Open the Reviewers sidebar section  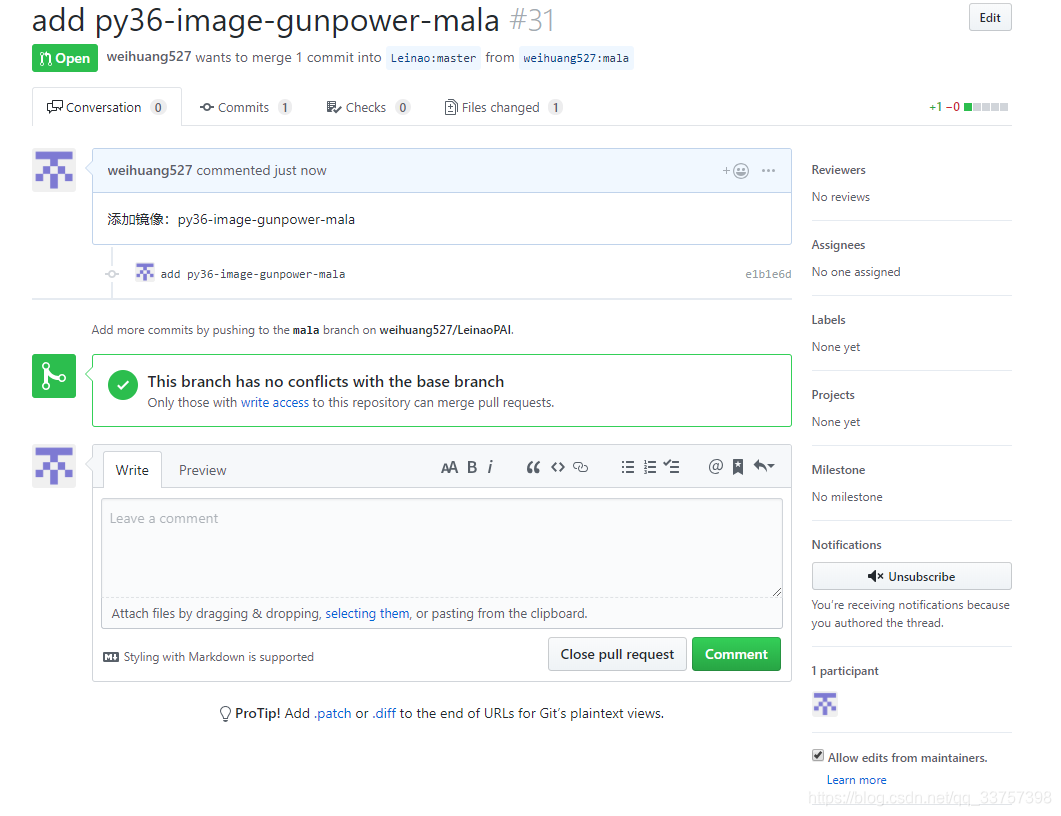tap(838, 170)
